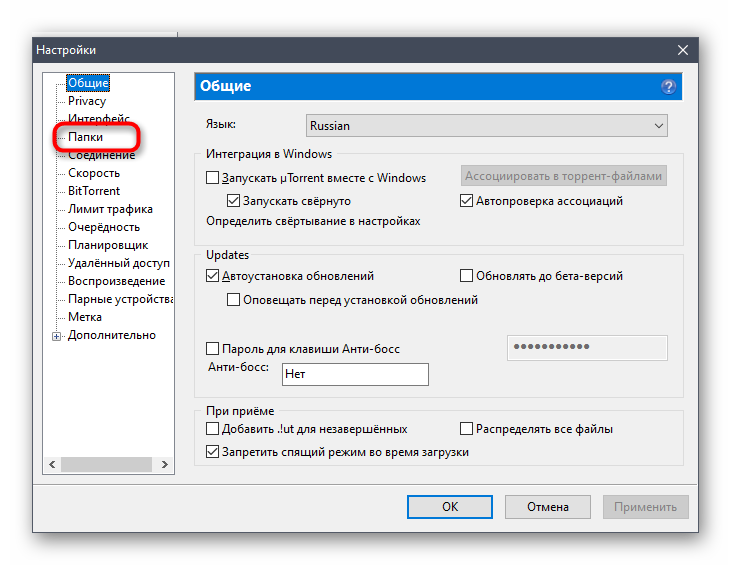
Task: Click the Отмена button
Action: coord(548,507)
